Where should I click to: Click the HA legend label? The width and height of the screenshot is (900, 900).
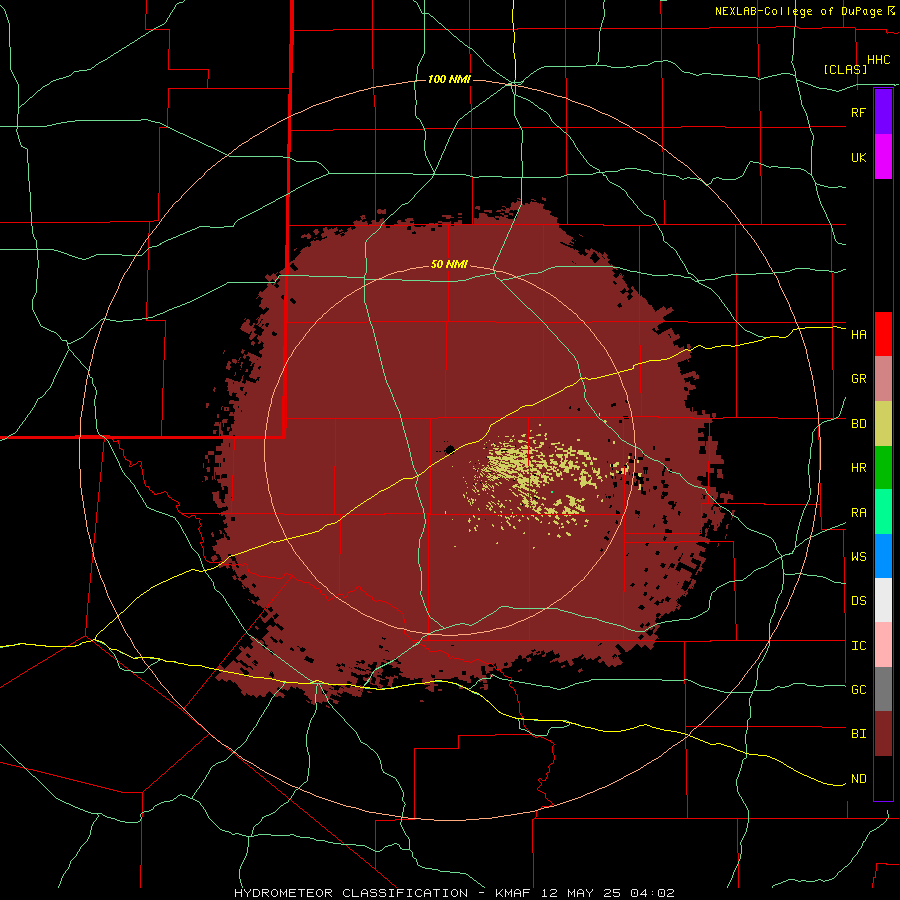[858, 335]
